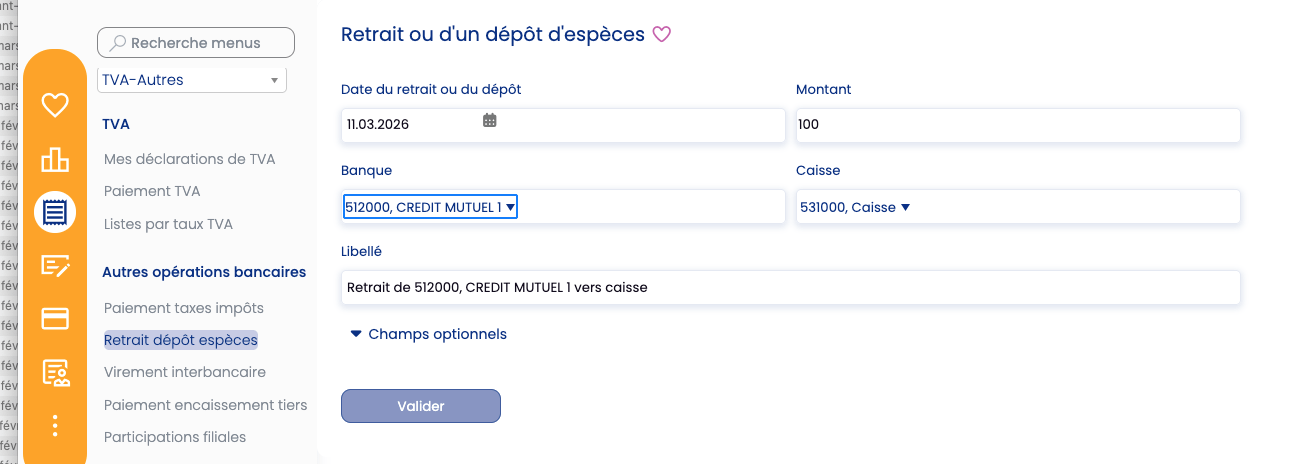This screenshot has width=1296, height=464.
Task: Add page to favorites with pink heart
Action: (x=661, y=35)
